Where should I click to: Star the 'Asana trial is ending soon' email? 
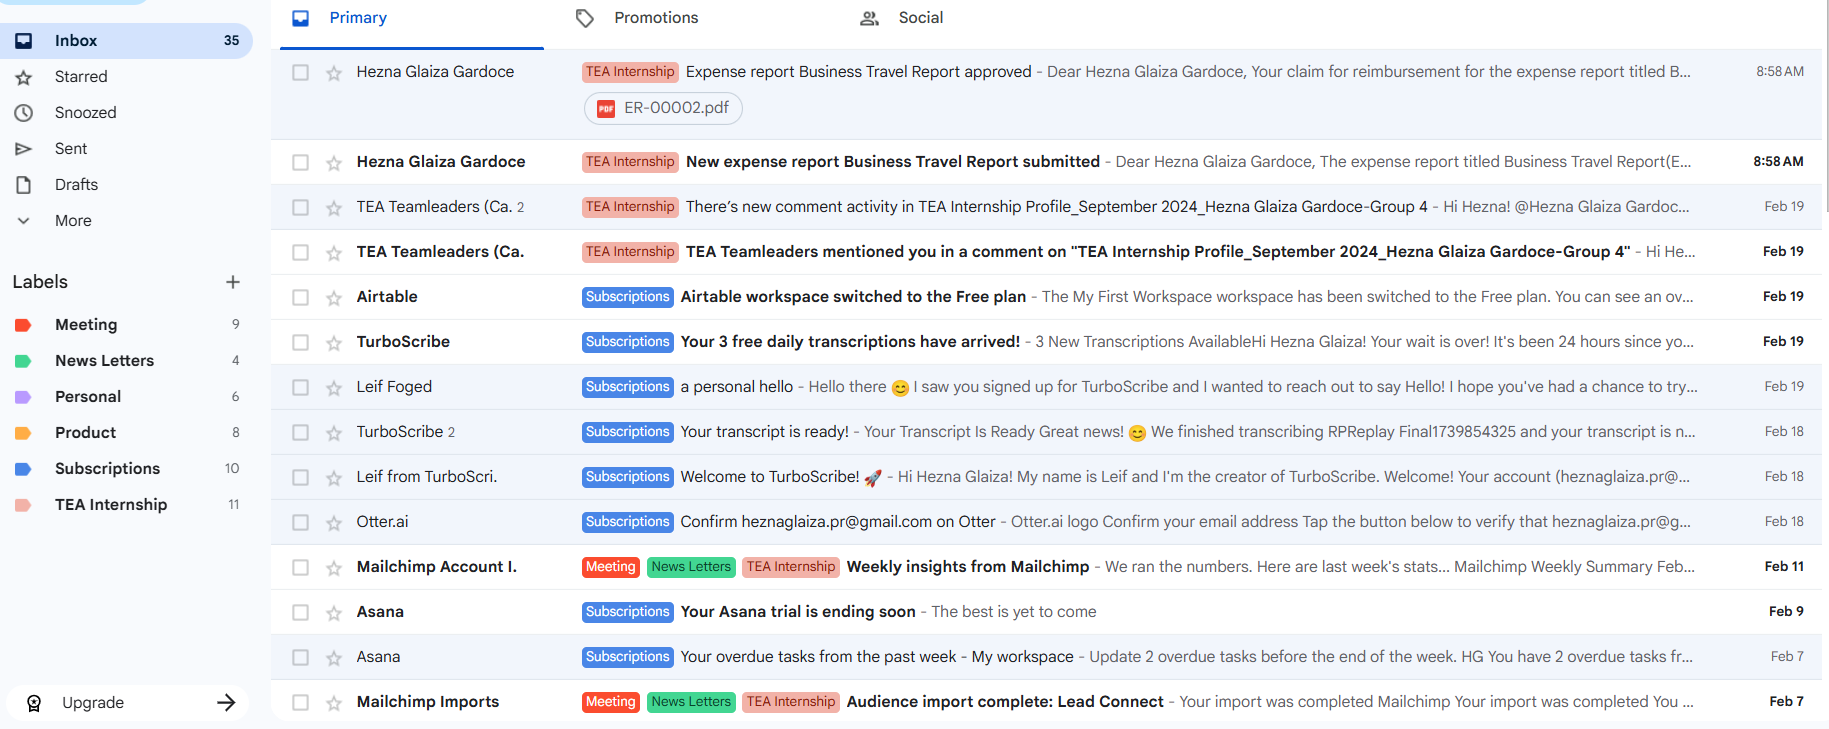point(334,613)
